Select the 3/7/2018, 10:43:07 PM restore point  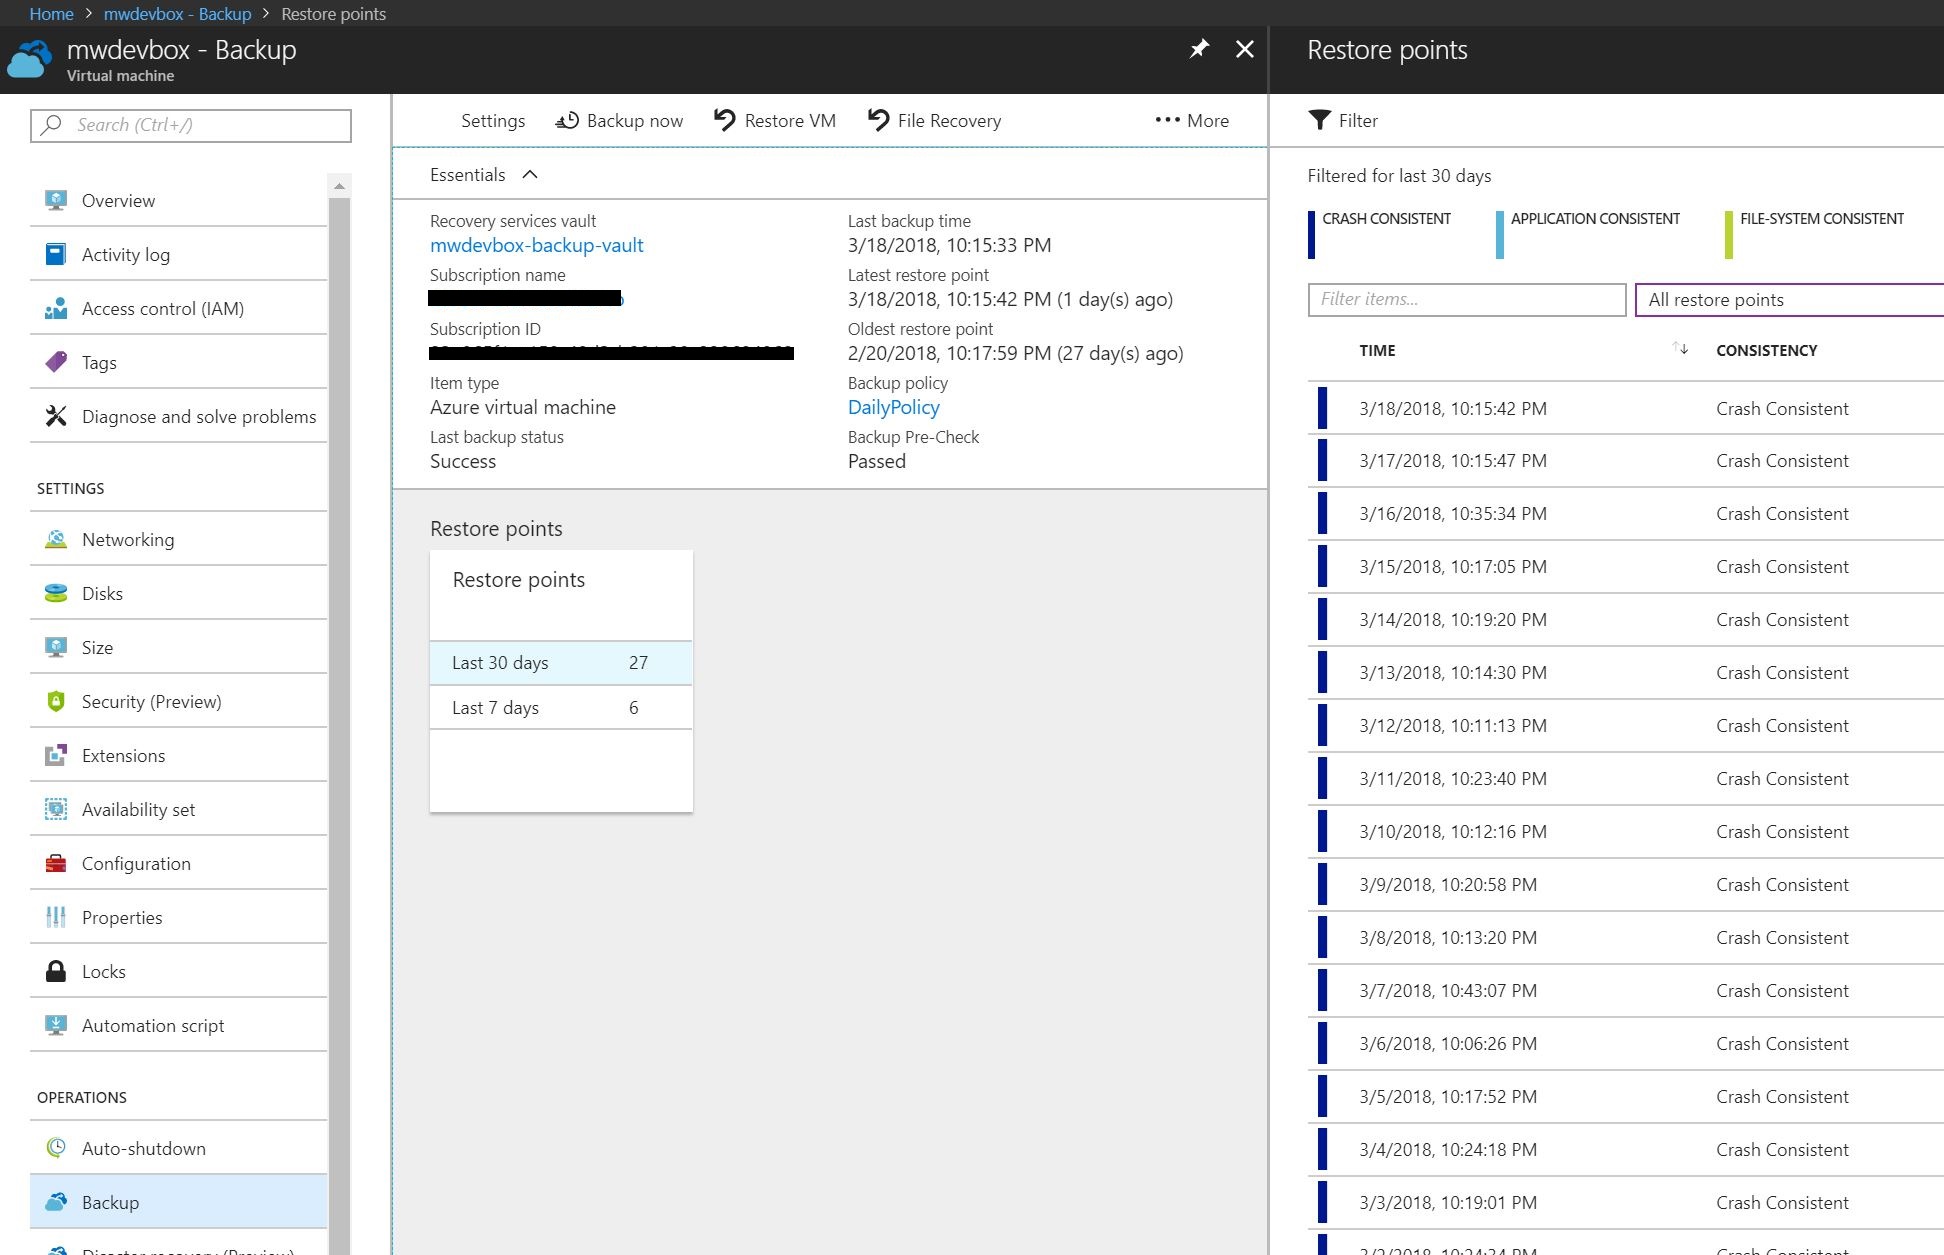(x=1625, y=991)
